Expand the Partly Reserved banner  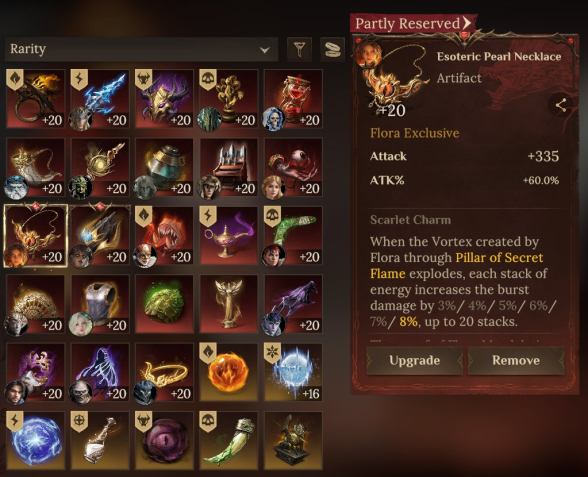click(413, 24)
